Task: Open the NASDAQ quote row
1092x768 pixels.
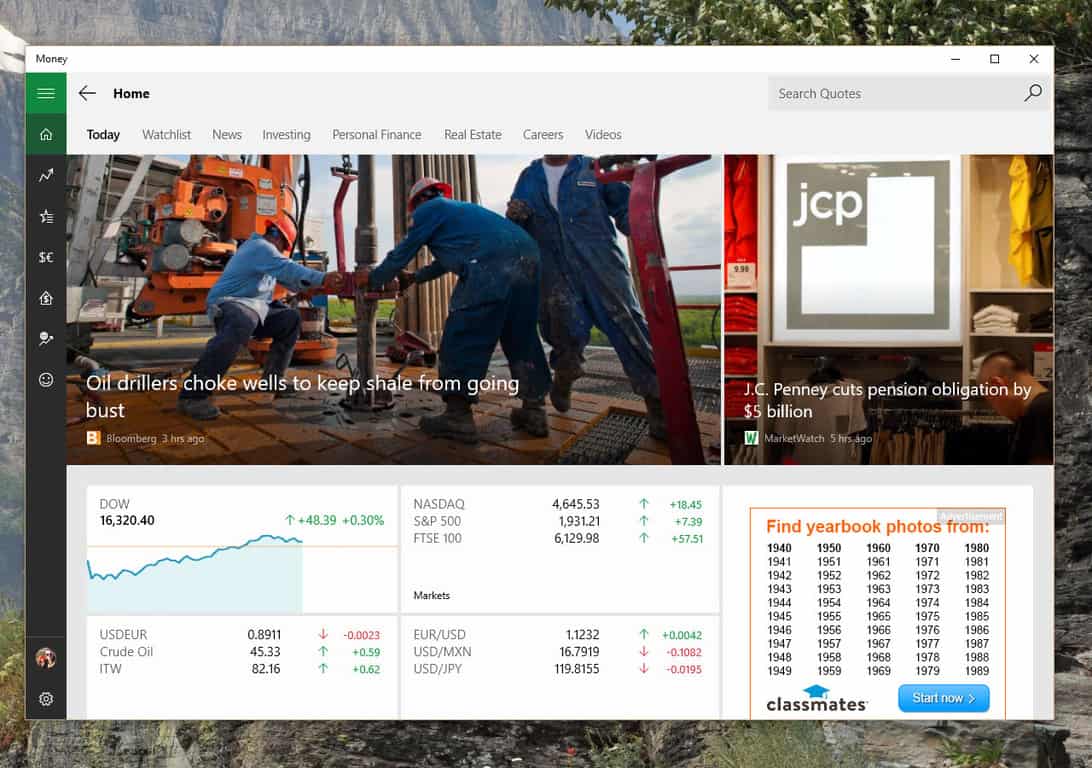Action: click(x=559, y=504)
